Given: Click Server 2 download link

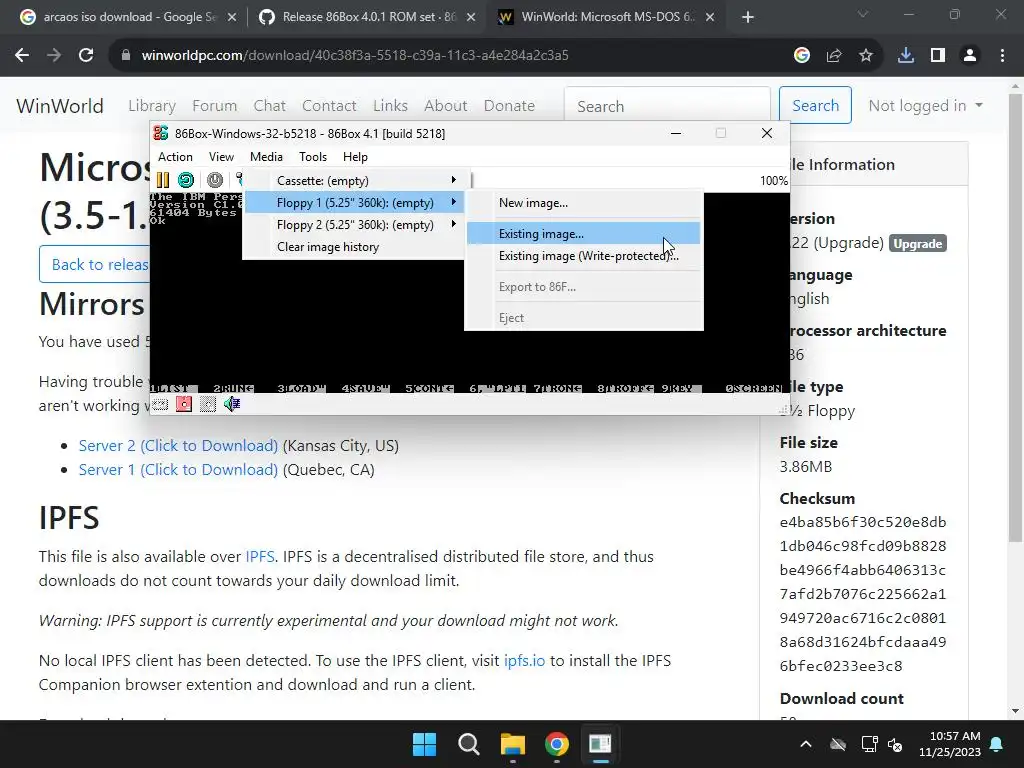Looking at the screenshot, I should click(178, 445).
